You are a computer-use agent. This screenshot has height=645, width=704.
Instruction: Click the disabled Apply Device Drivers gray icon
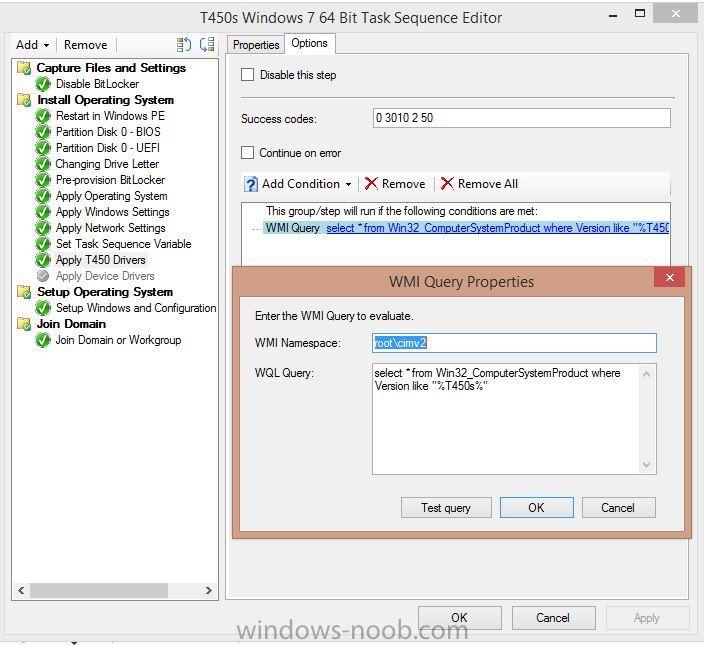click(43, 276)
